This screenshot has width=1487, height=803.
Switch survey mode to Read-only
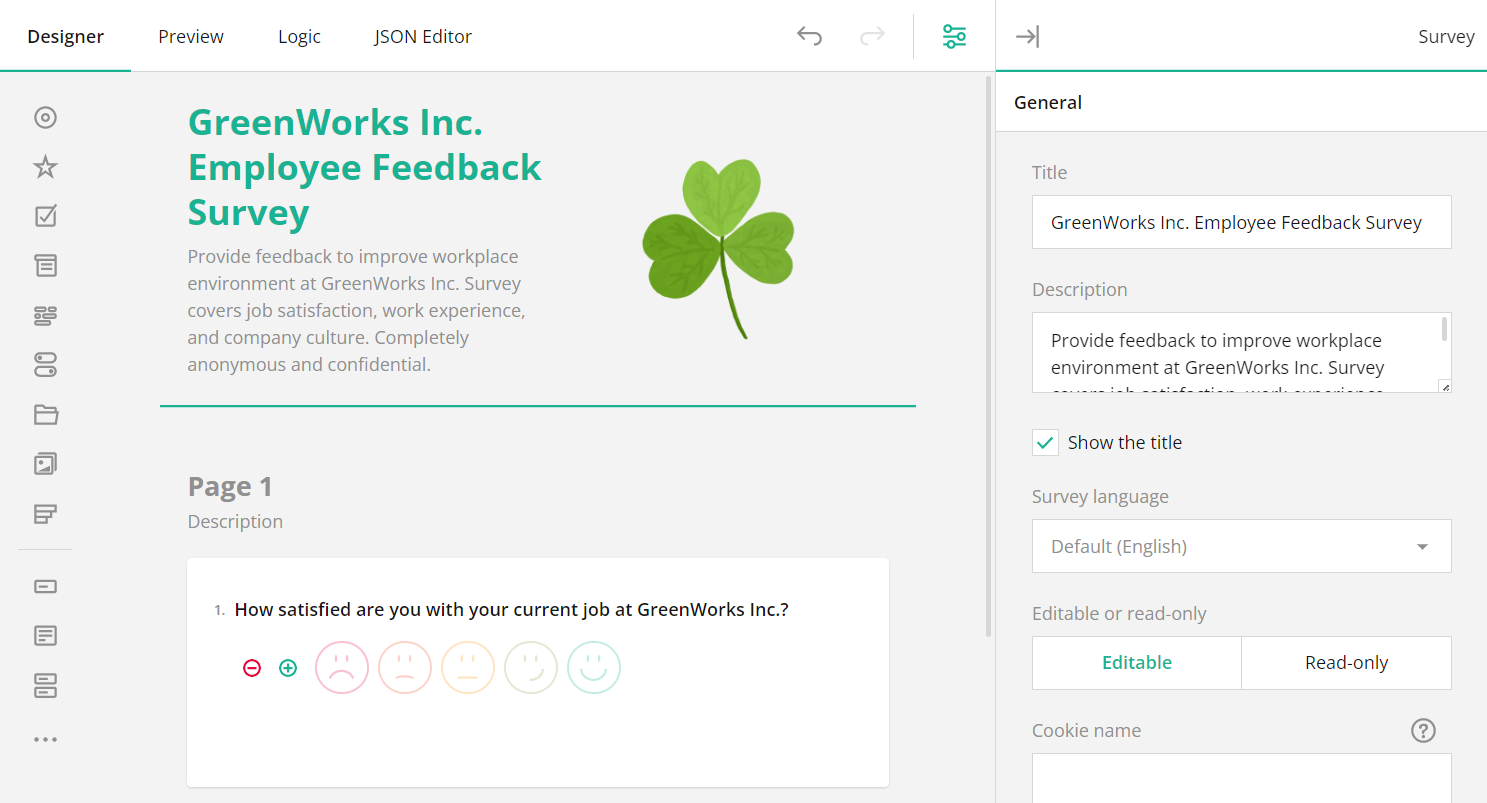(1346, 662)
